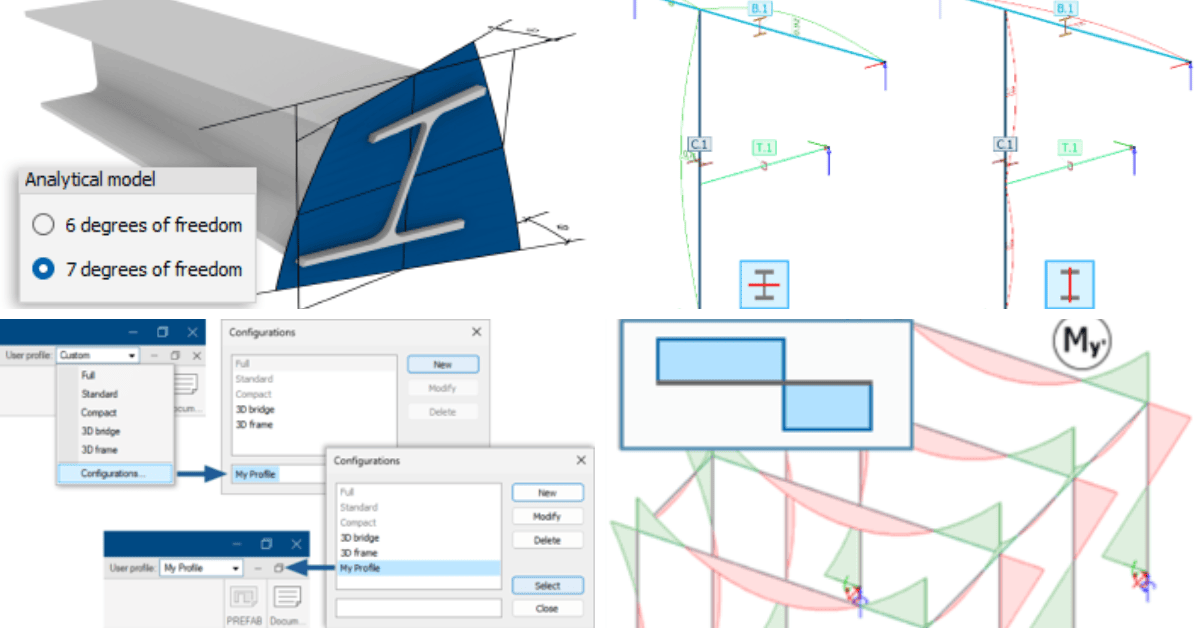Select the I-beam icon with vertical red axis

click(x=1069, y=284)
